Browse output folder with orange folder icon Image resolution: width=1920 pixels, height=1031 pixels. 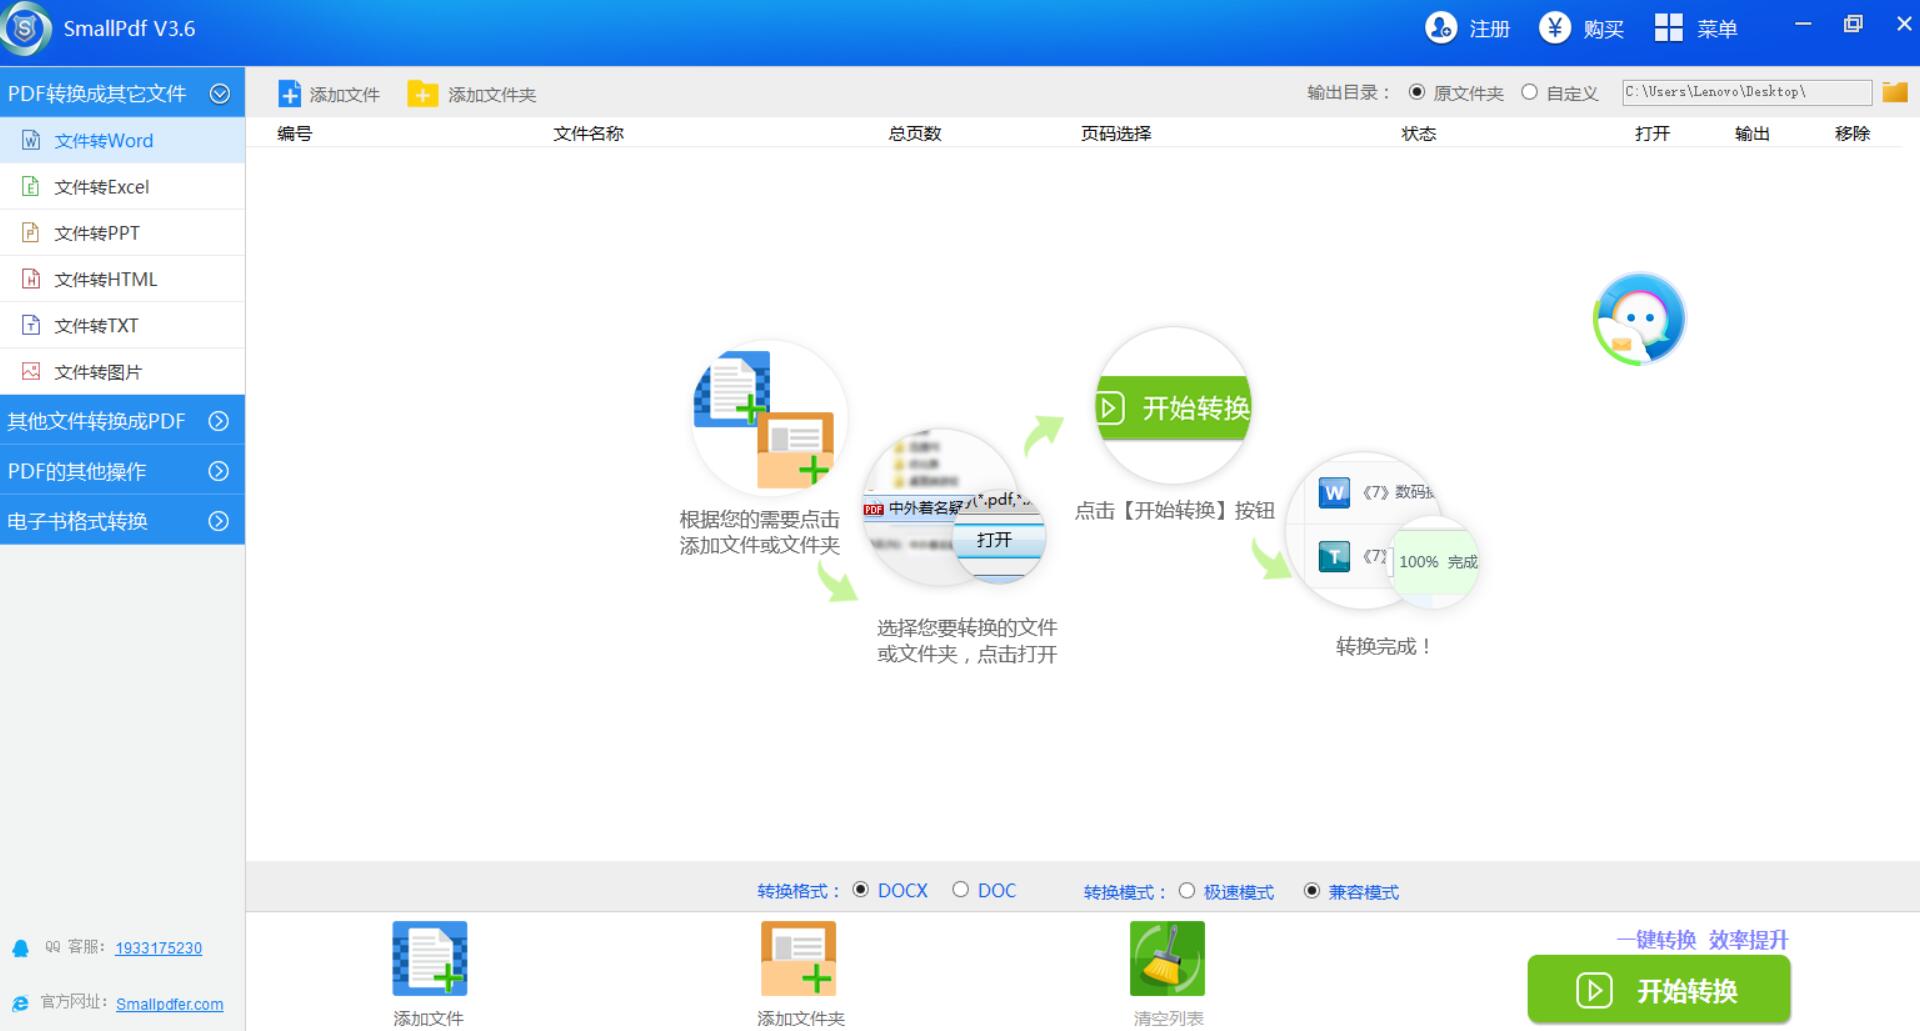1895,92
